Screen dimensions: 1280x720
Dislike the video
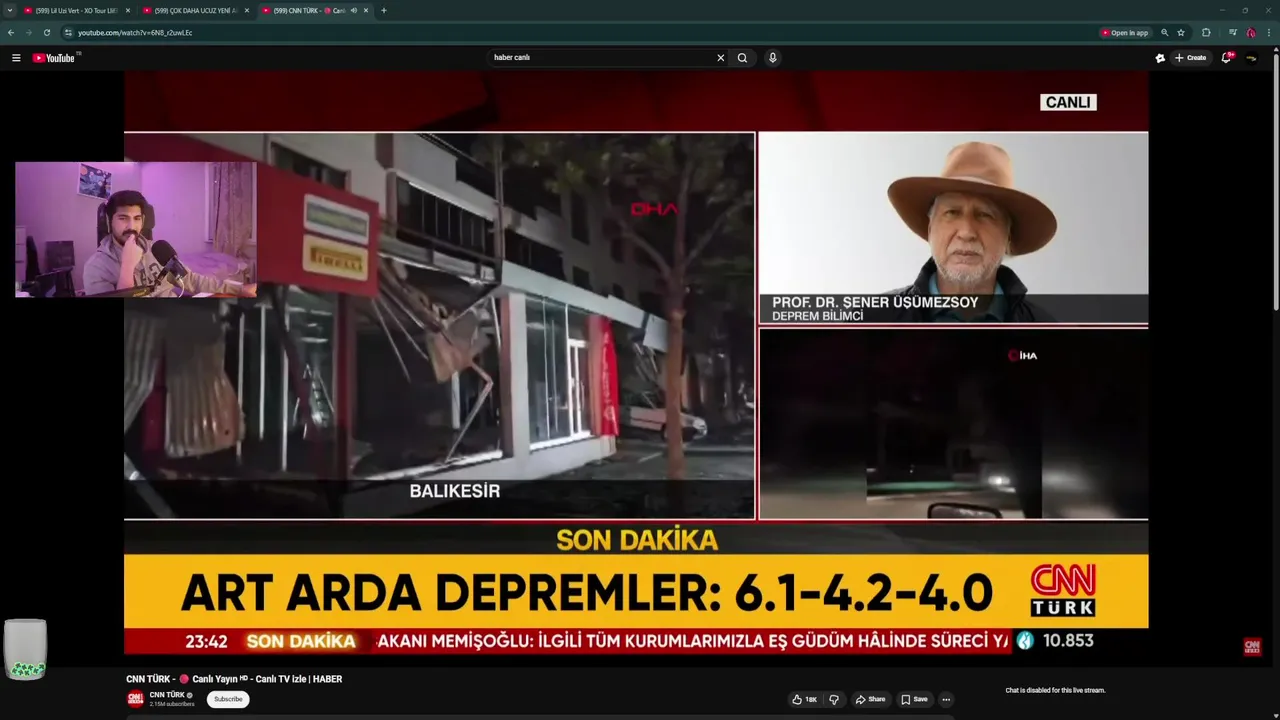(833, 699)
